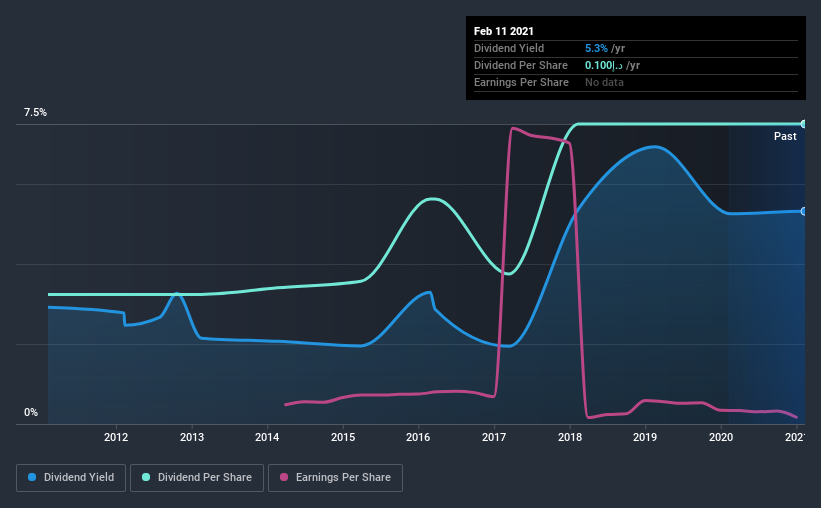
Task: Click the pink Earnings Per Share legend dot
Action: [284, 477]
